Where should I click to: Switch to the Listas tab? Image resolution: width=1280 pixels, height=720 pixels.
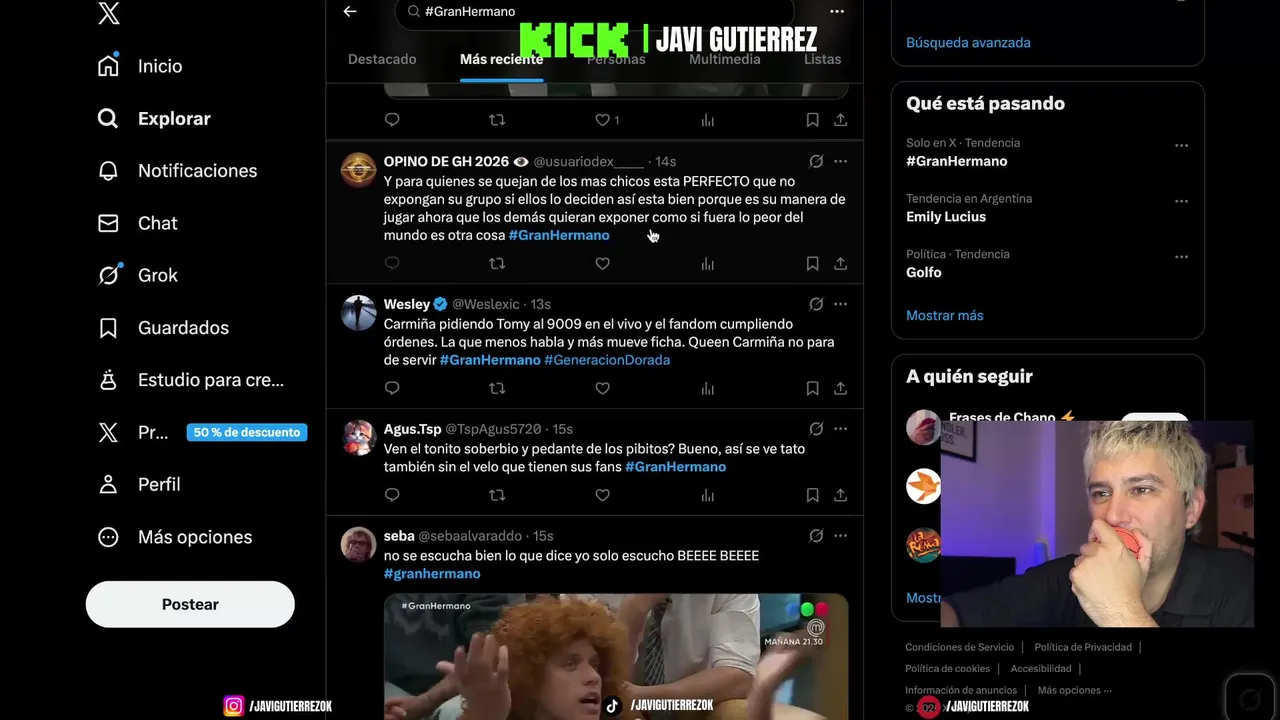[822, 59]
